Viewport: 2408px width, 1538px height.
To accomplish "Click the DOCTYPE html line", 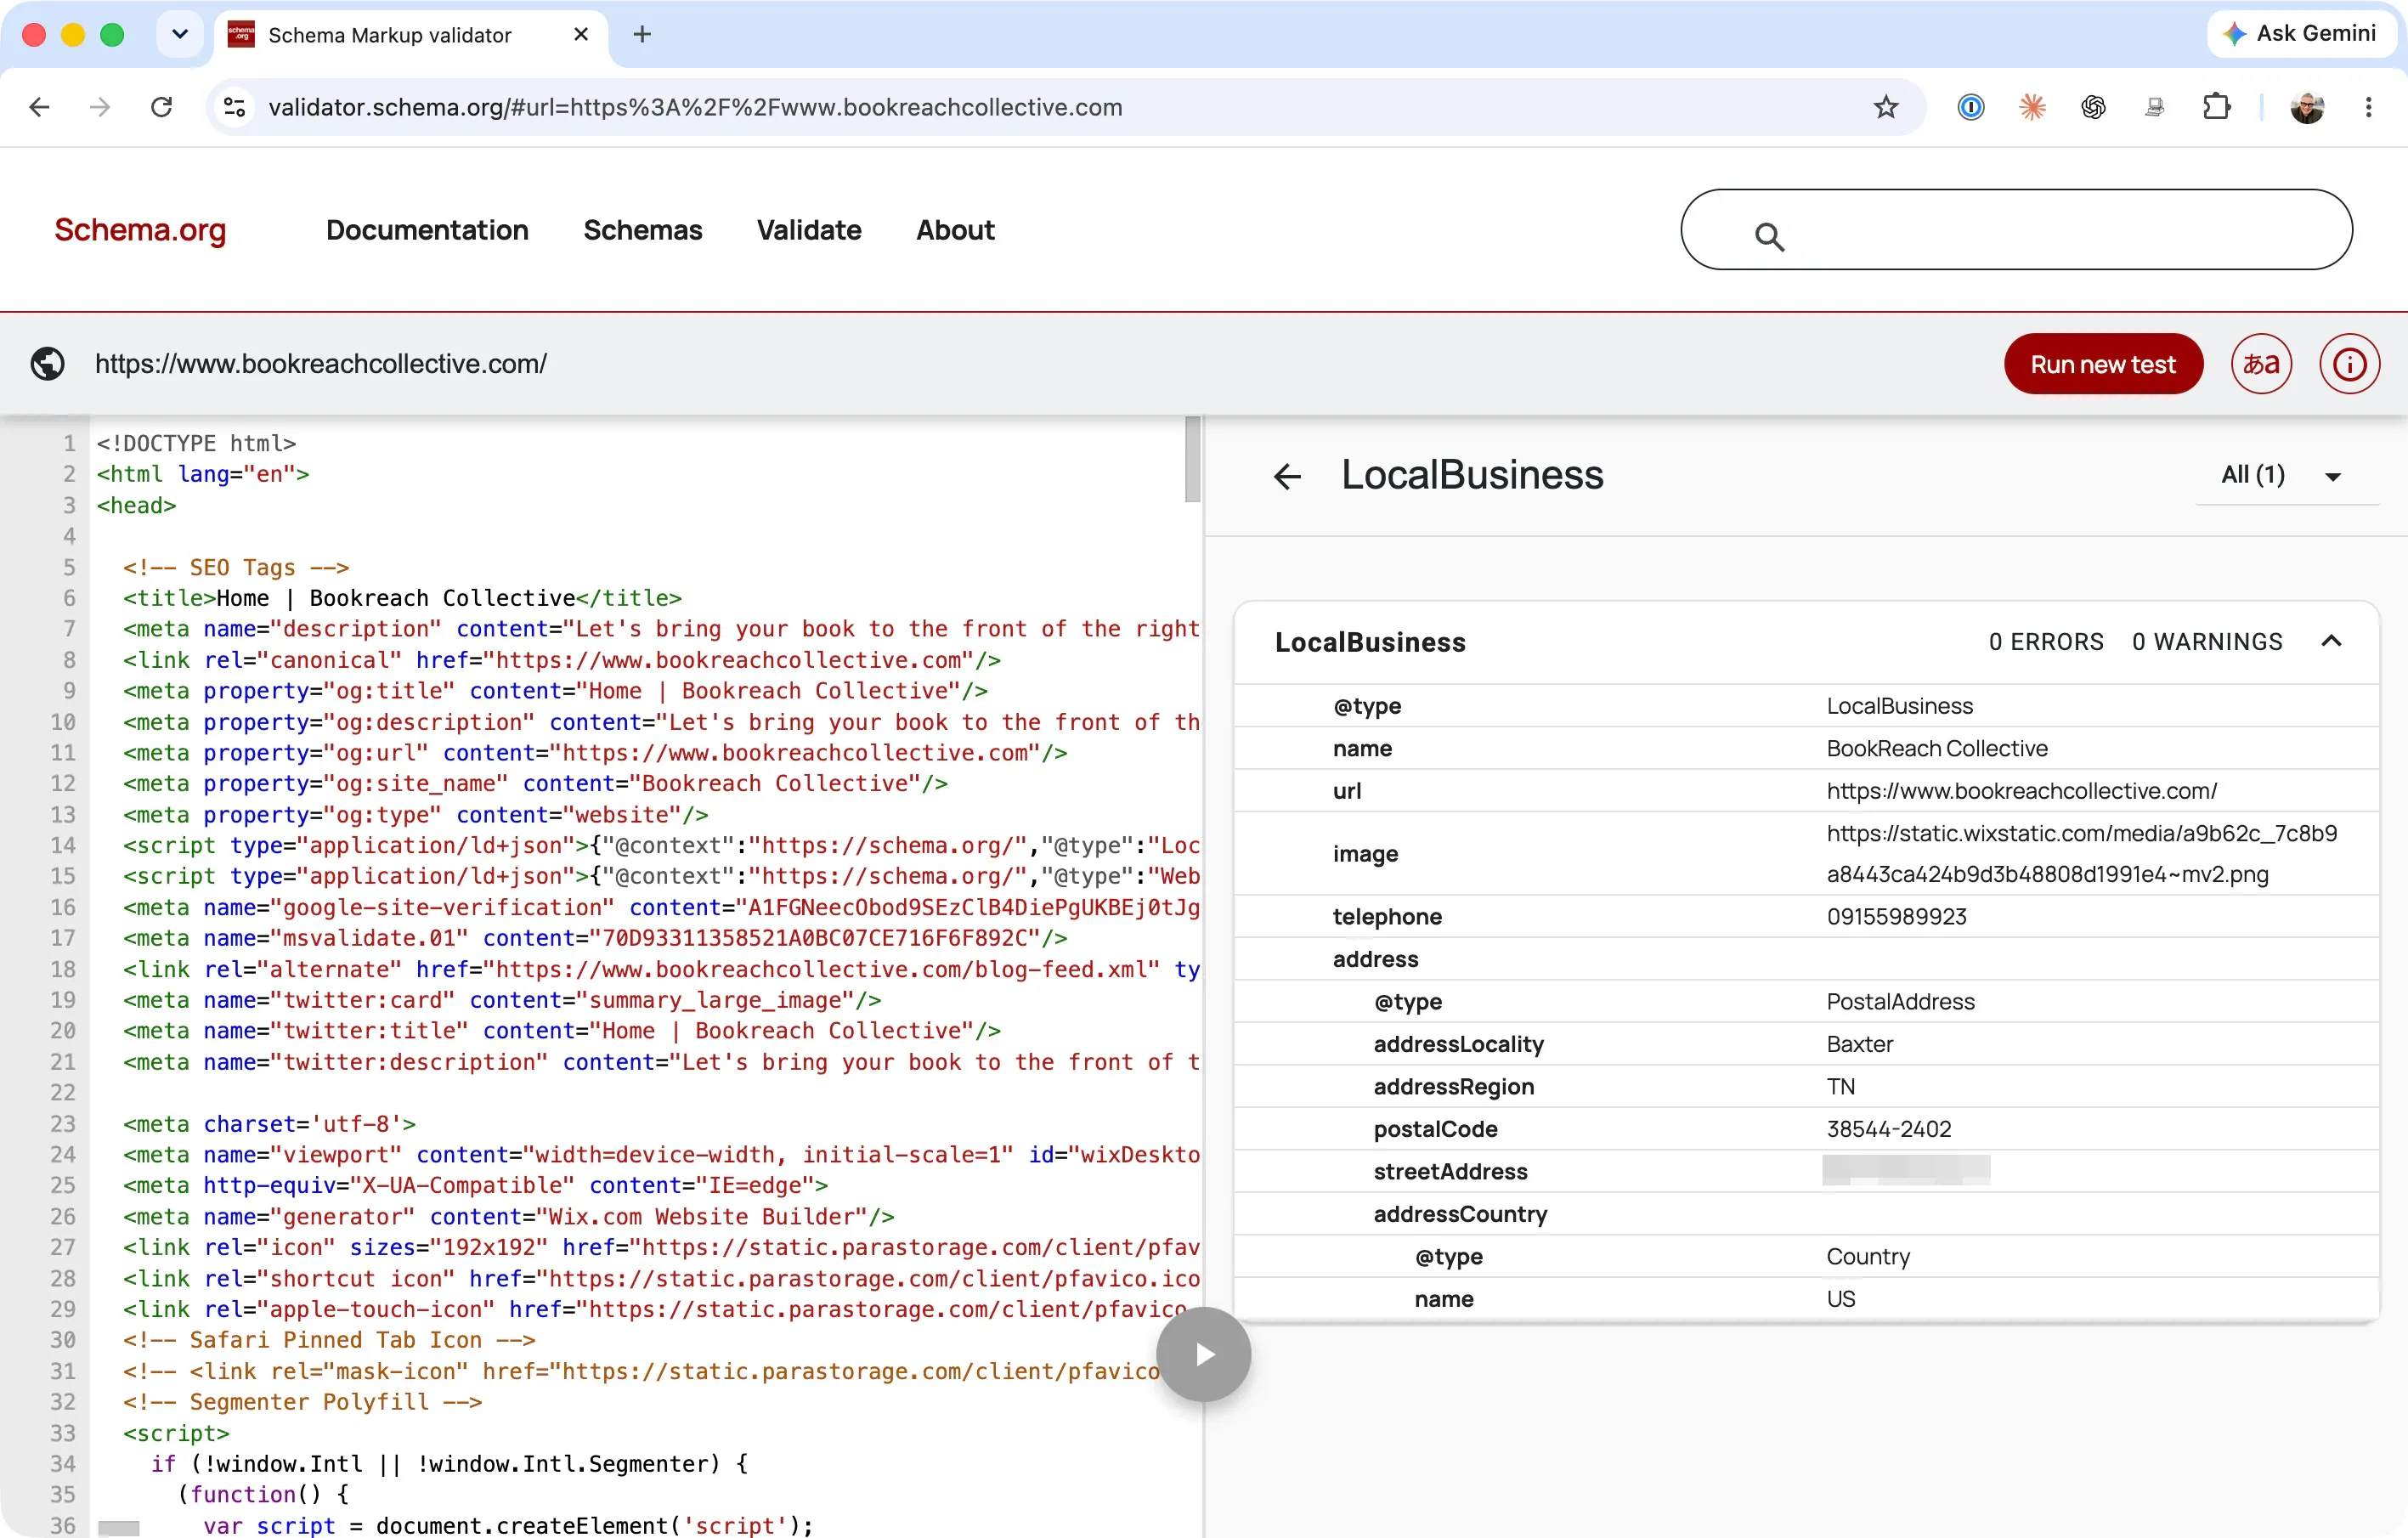I will coord(196,443).
